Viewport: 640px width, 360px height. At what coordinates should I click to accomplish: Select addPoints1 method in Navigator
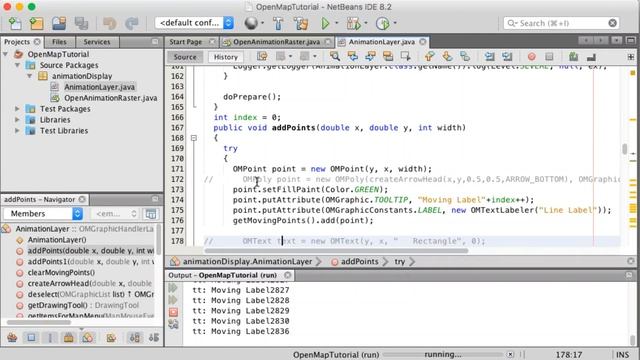(x=91, y=262)
